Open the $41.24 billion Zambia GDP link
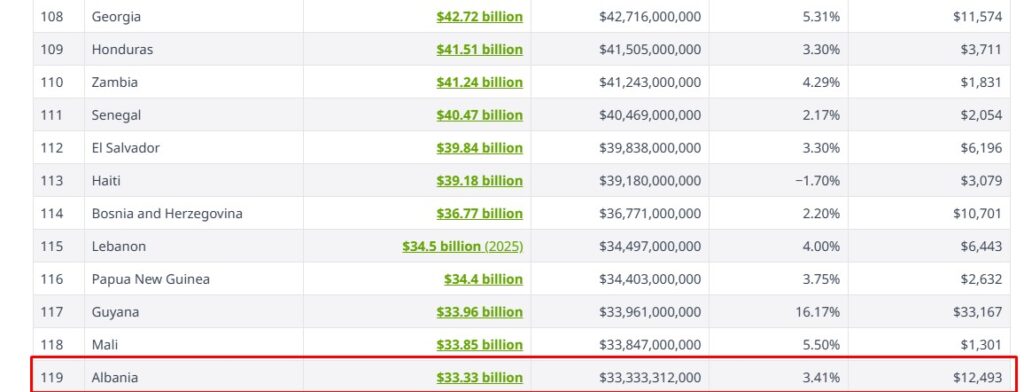The height and width of the screenshot is (392, 1024). click(x=479, y=82)
